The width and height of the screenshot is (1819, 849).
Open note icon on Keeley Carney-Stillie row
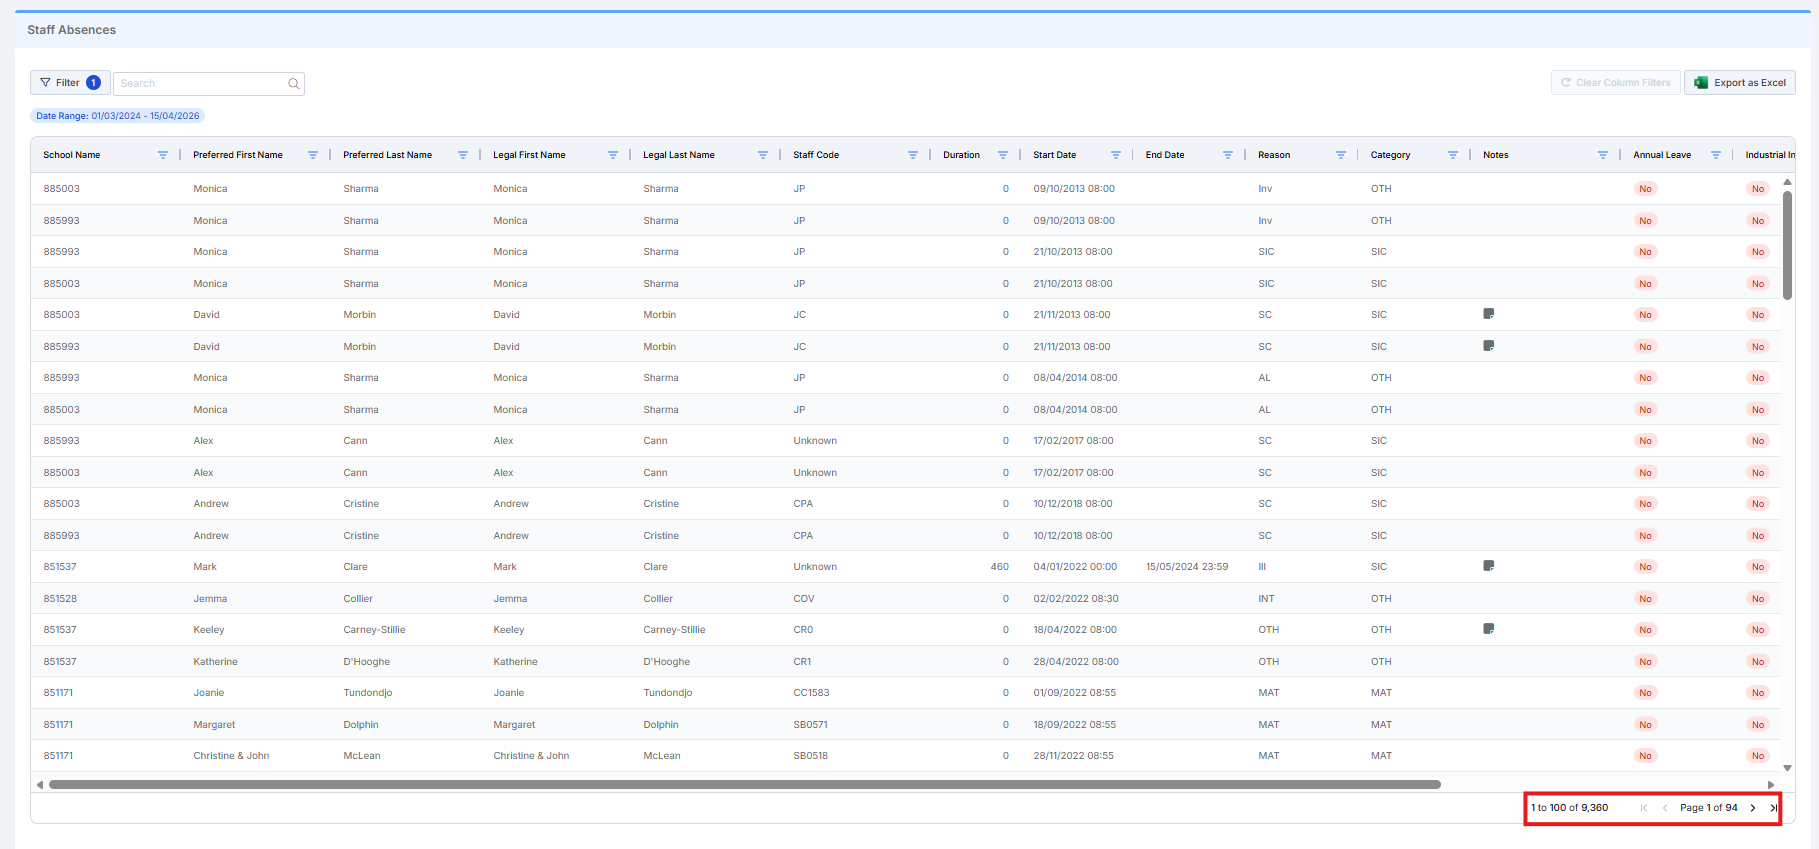1489,629
